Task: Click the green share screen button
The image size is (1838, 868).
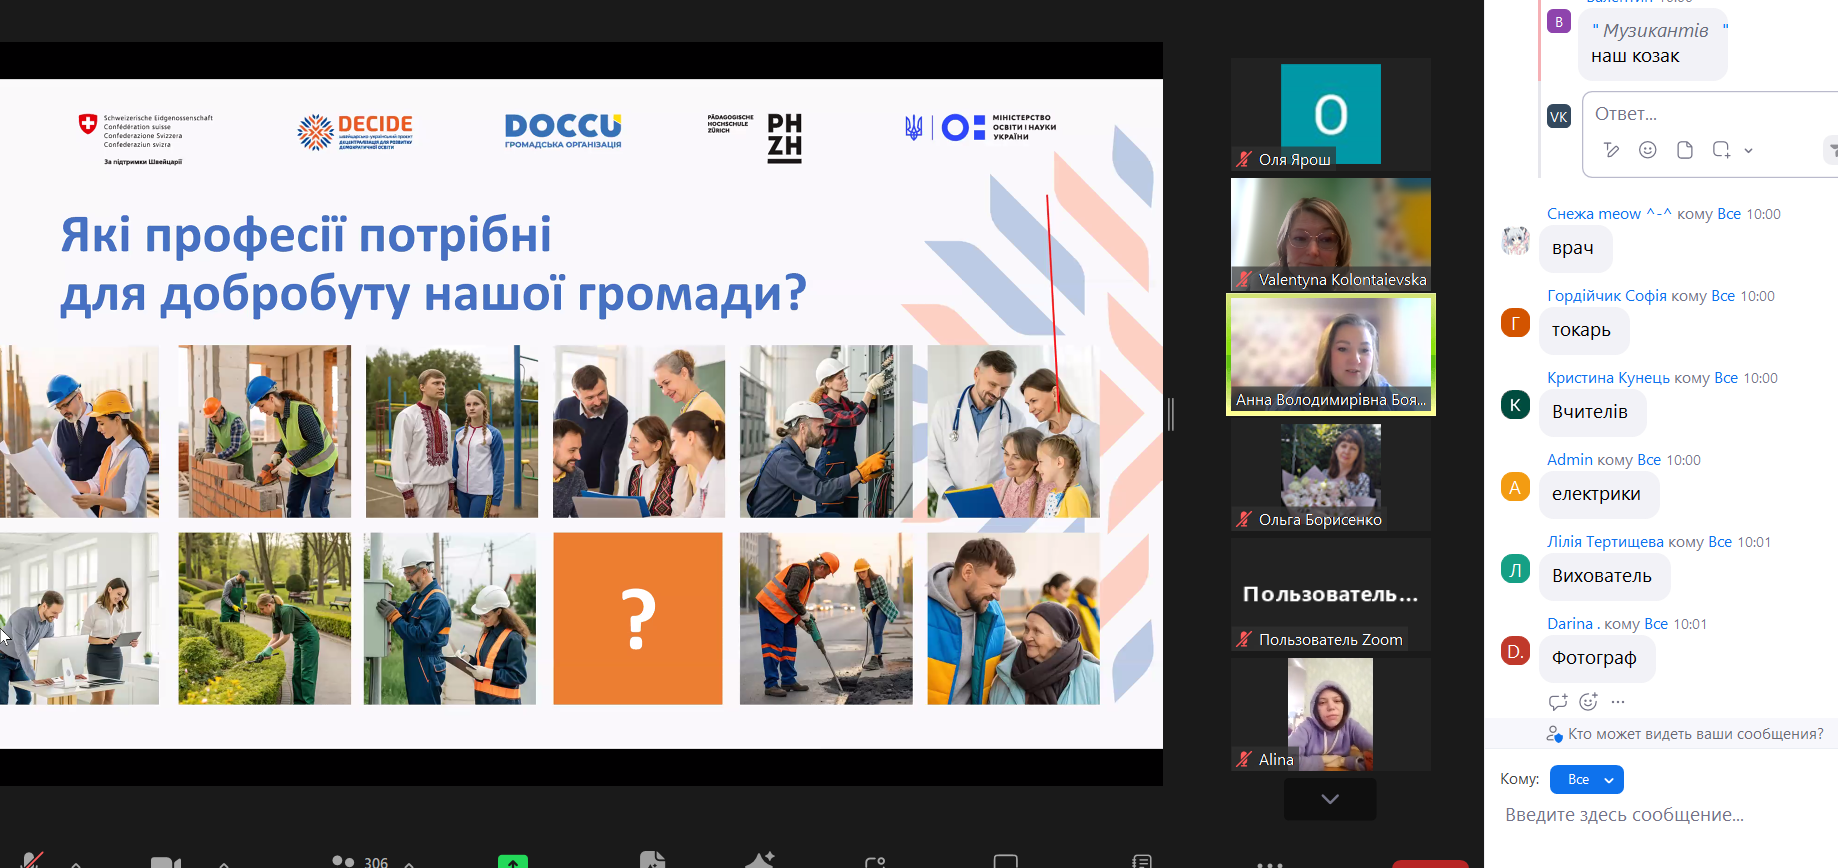Action: pyautogui.click(x=512, y=861)
